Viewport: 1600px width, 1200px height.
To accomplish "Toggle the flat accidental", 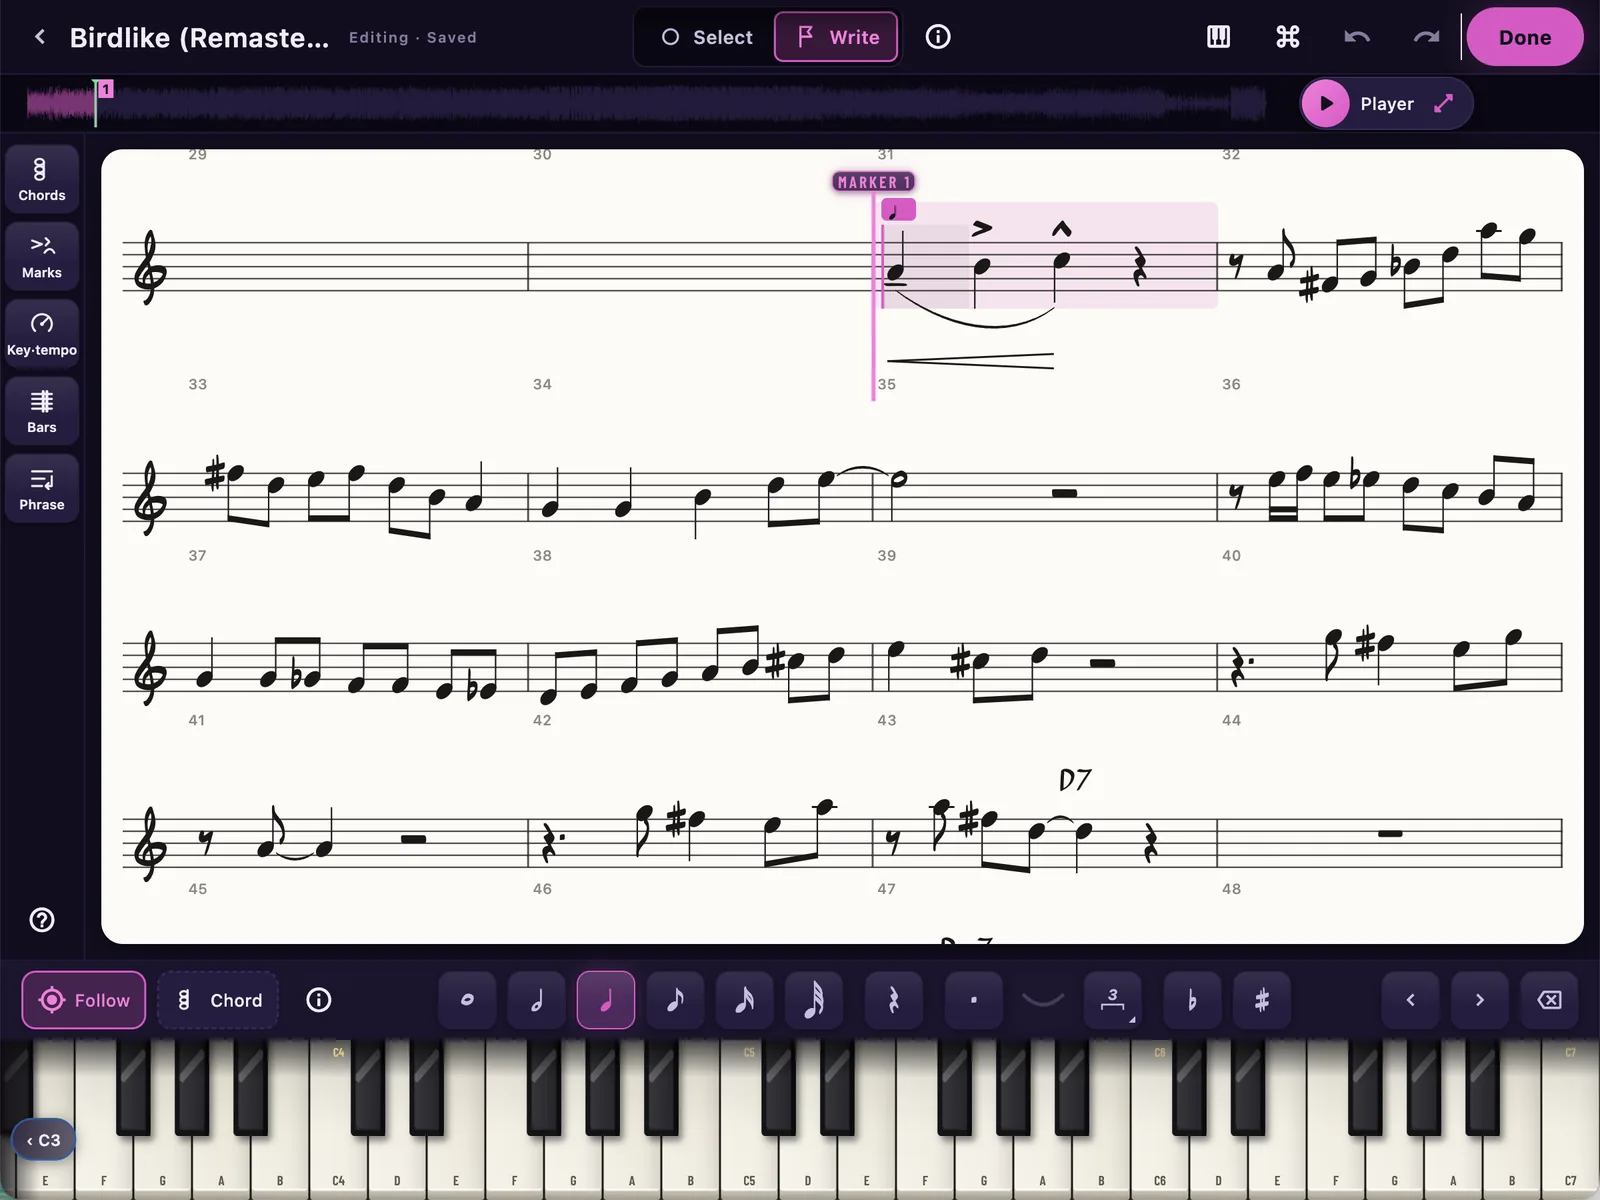I will click(1192, 1000).
